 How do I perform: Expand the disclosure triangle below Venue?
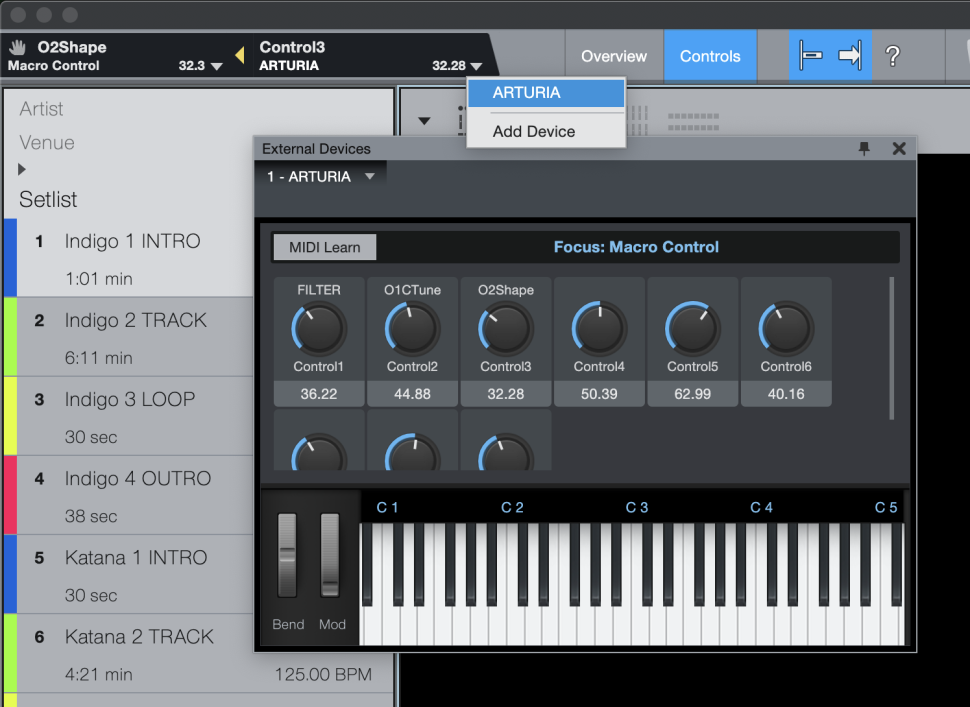point(22,169)
